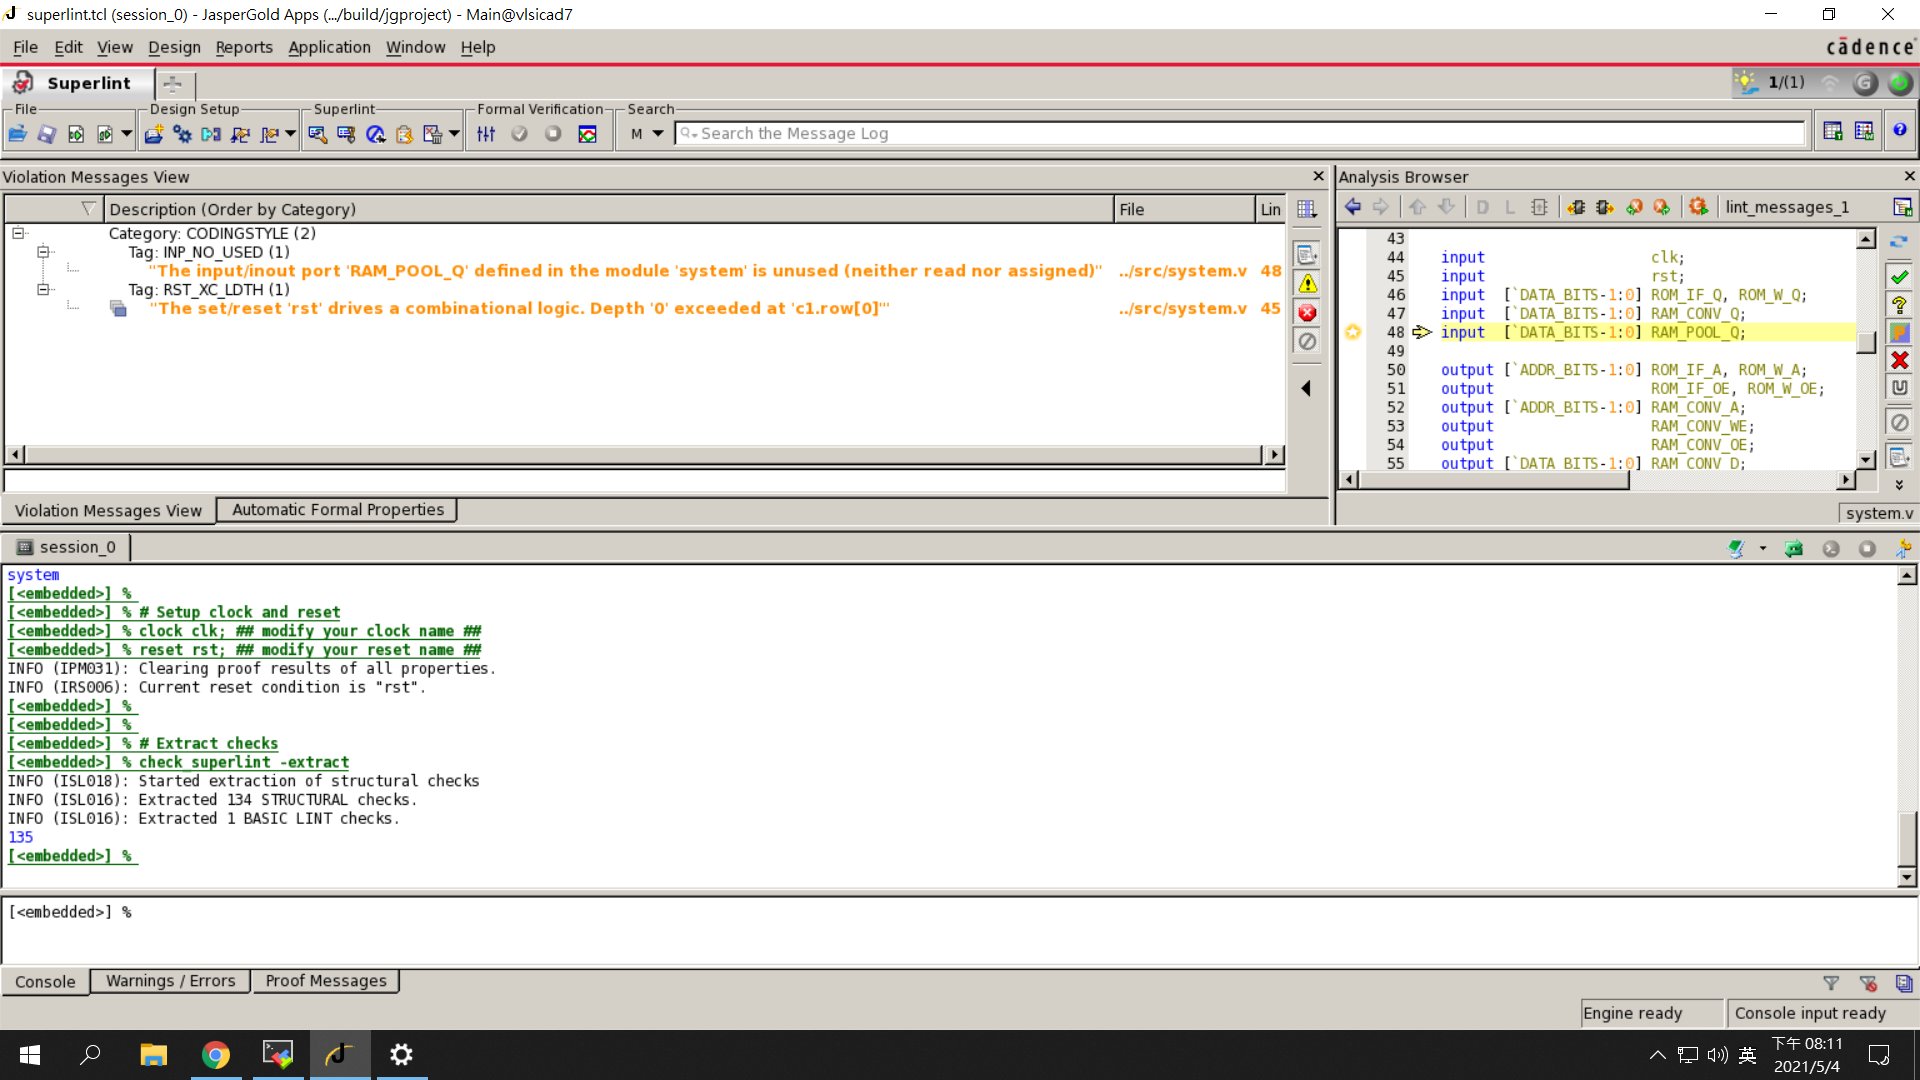Toggle the yellow warning filter button
The width and height of the screenshot is (1920, 1080).
[x=1307, y=284]
